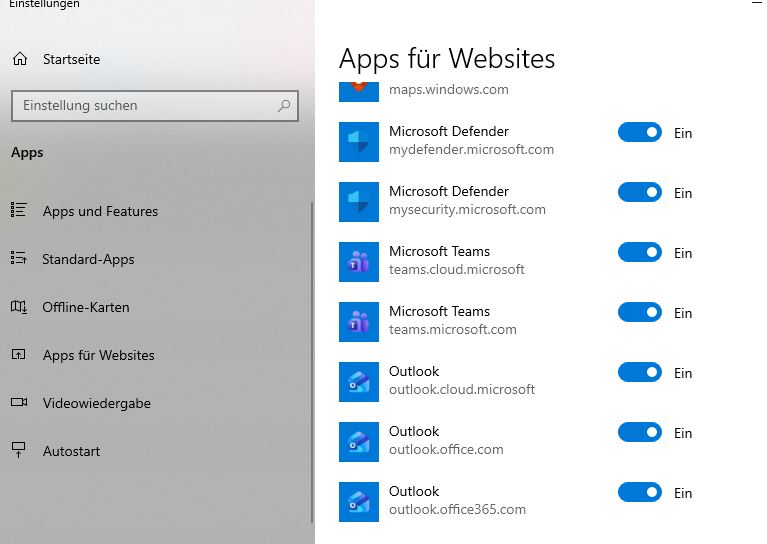Click the outlook.cloud.microsoft Outlook app icon
Screen dimensions: 767x544
pyautogui.click(x=359, y=382)
